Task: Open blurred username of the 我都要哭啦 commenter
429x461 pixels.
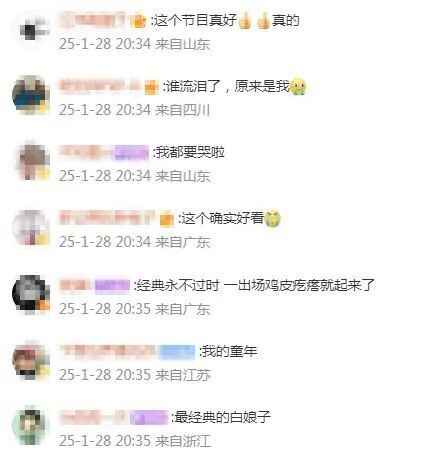Action: pos(85,153)
